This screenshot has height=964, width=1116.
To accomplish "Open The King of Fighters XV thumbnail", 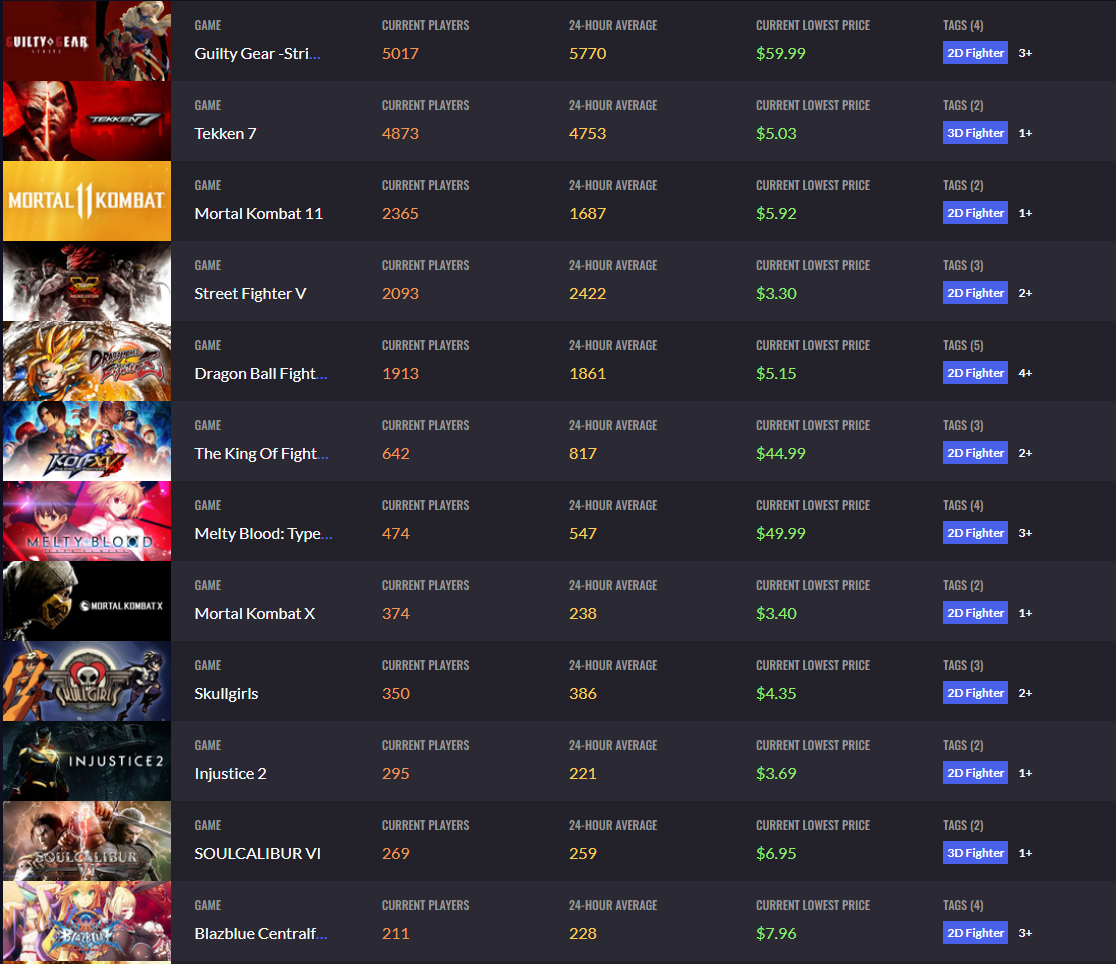I will click(87, 441).
